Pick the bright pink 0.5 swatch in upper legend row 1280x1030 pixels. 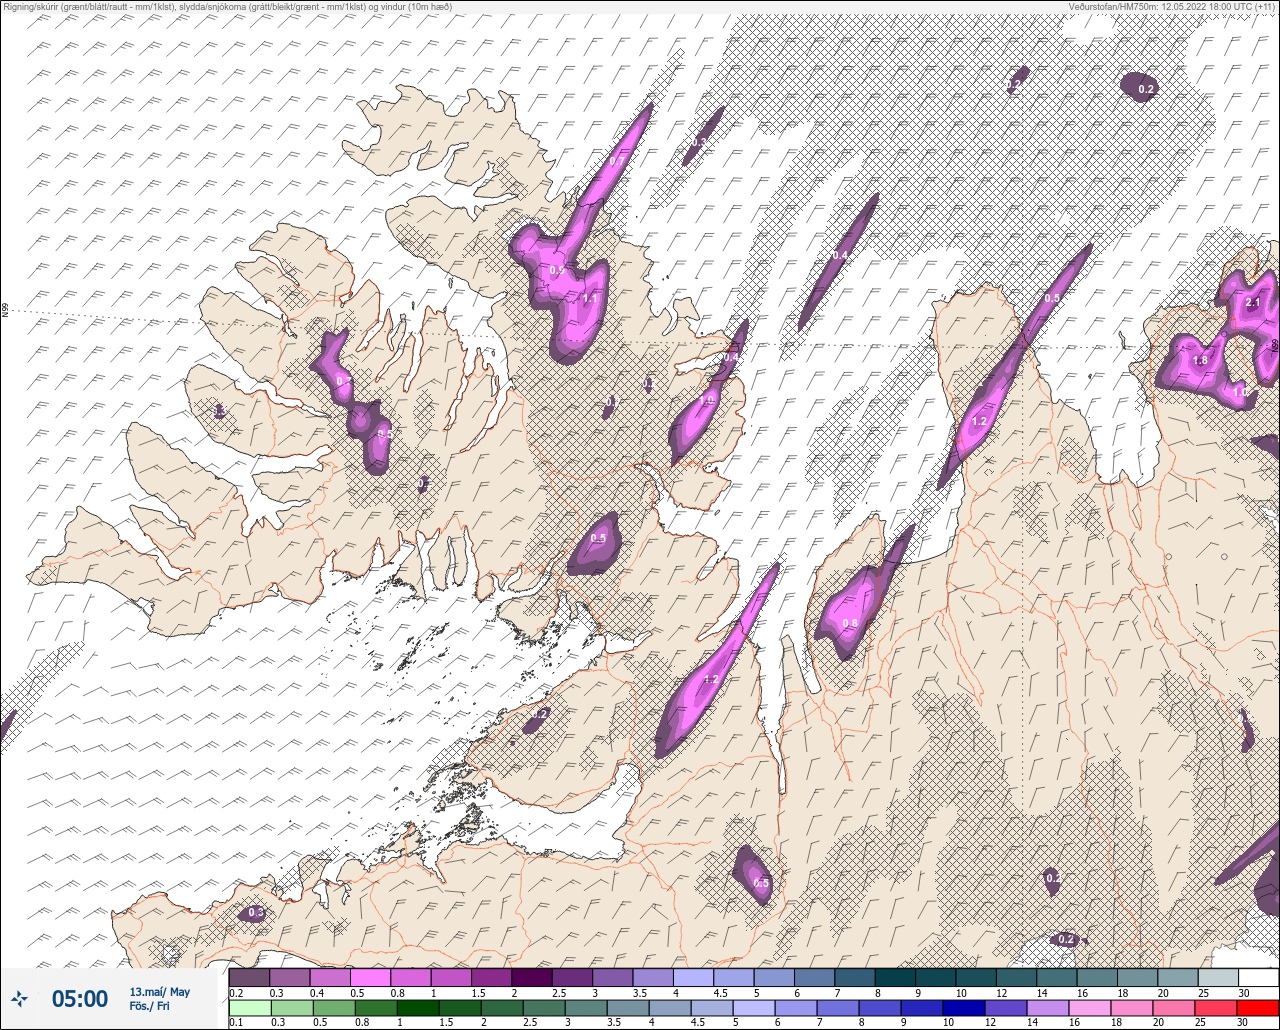370,977
